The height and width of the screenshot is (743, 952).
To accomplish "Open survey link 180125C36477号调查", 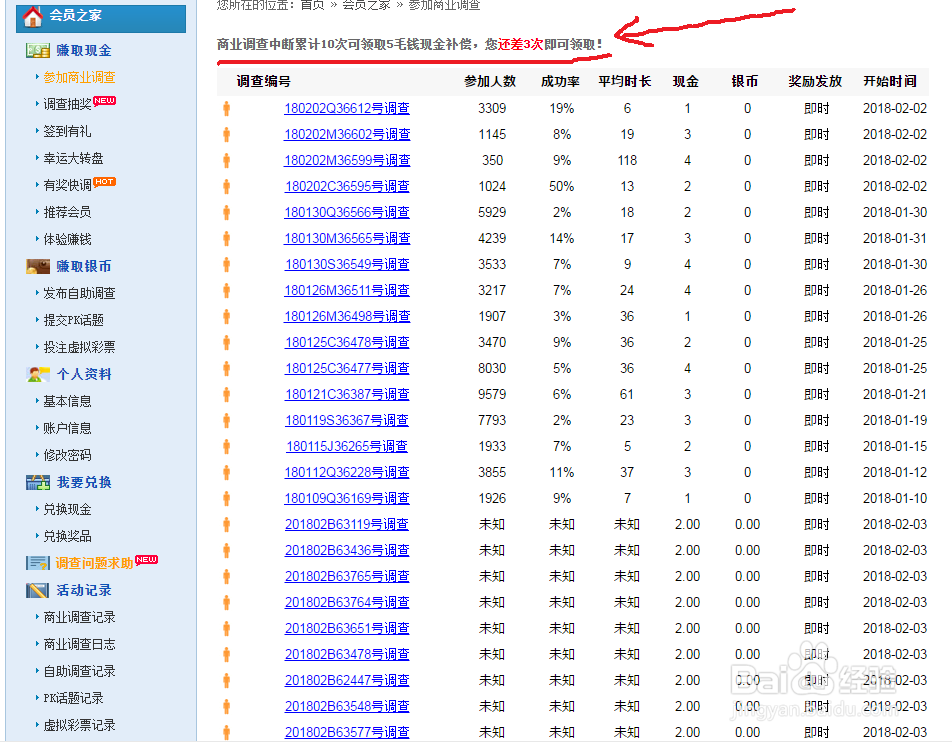I will coord(347,368).
